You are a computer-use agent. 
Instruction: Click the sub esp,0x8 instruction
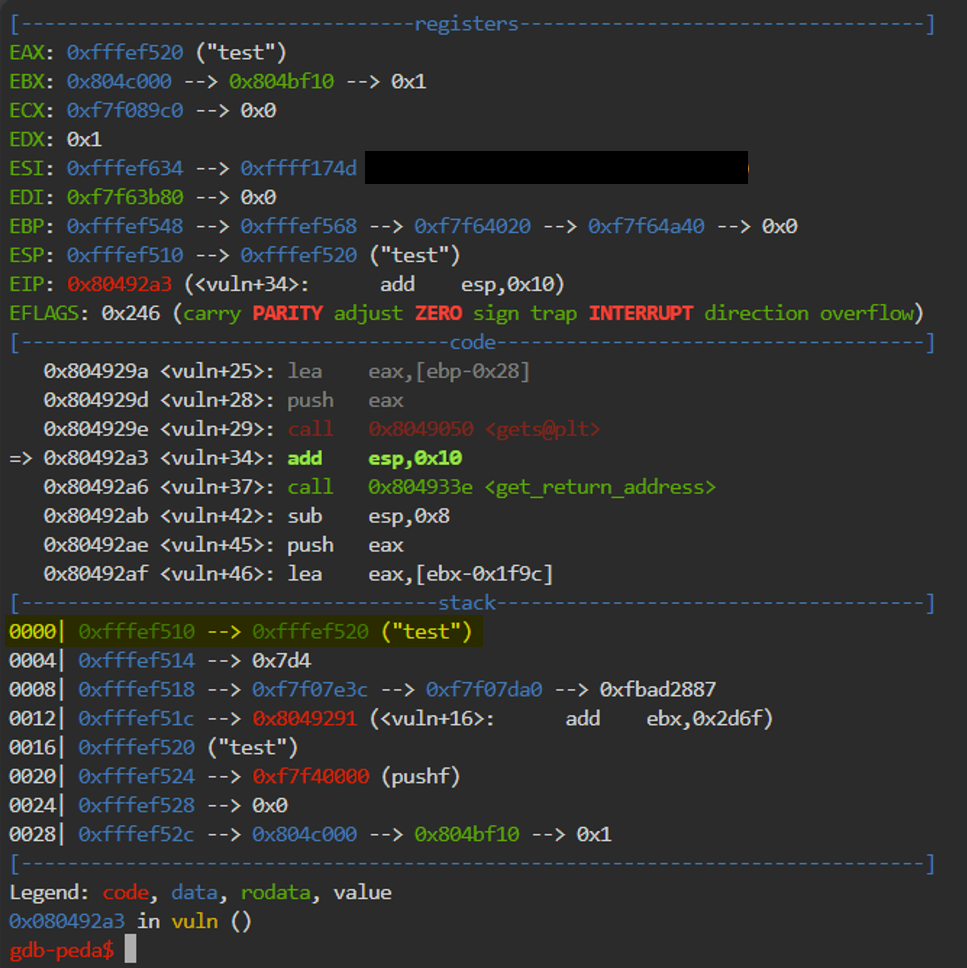pyautogui.click(x=369, y=515)
